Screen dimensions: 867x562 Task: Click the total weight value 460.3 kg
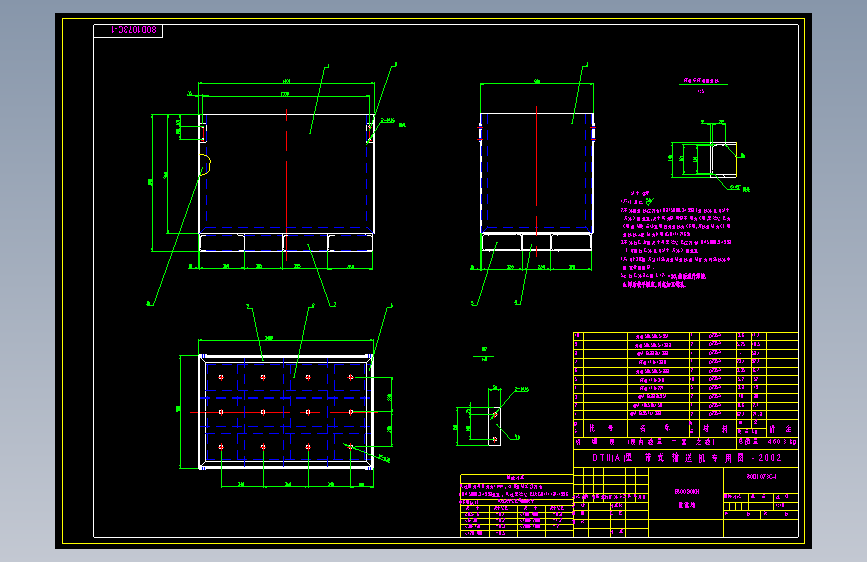click(x=782, y=442)
